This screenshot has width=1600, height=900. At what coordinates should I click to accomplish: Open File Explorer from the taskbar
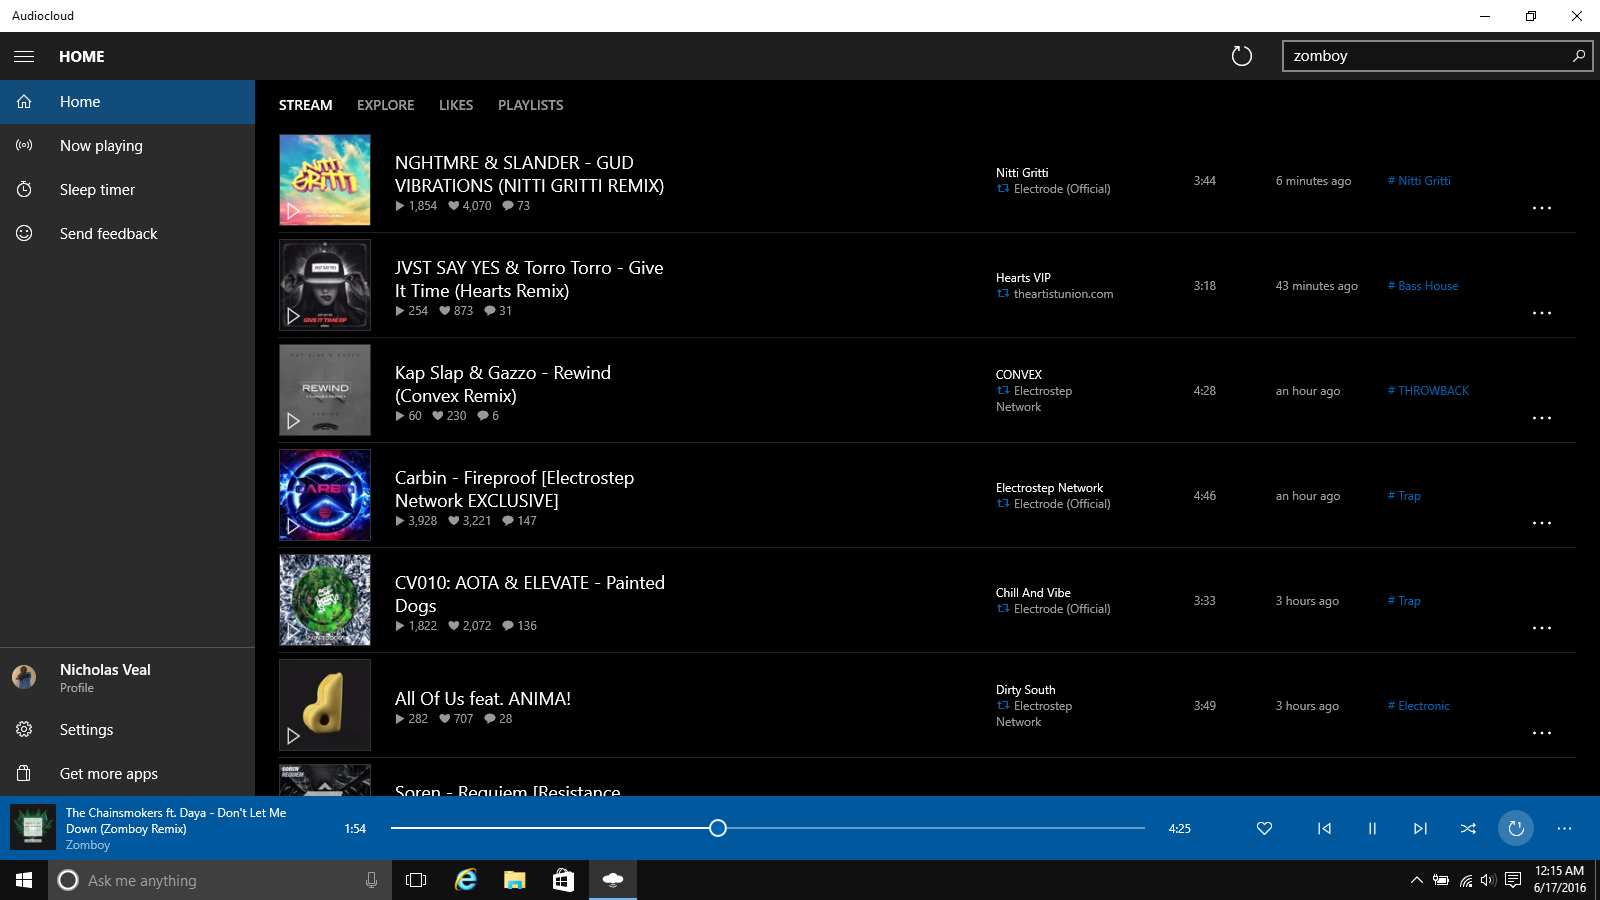[514, 880]
